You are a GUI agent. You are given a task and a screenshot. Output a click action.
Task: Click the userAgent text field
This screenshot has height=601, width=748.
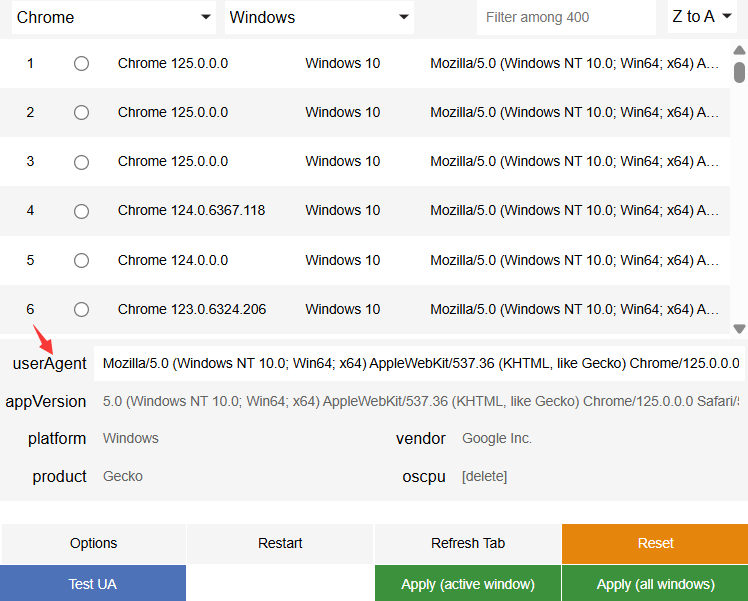[419, 364]
